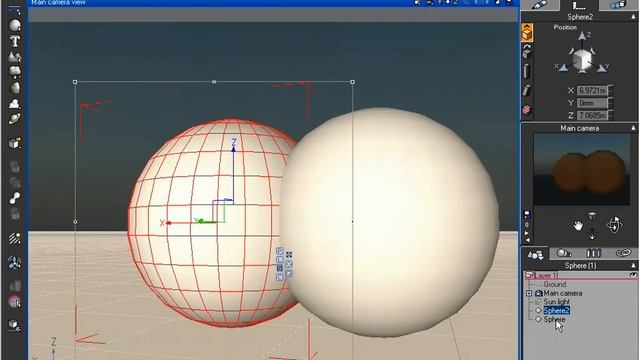Click the X position input field
This screenshot has height=360, width=640.
(592, 91)
